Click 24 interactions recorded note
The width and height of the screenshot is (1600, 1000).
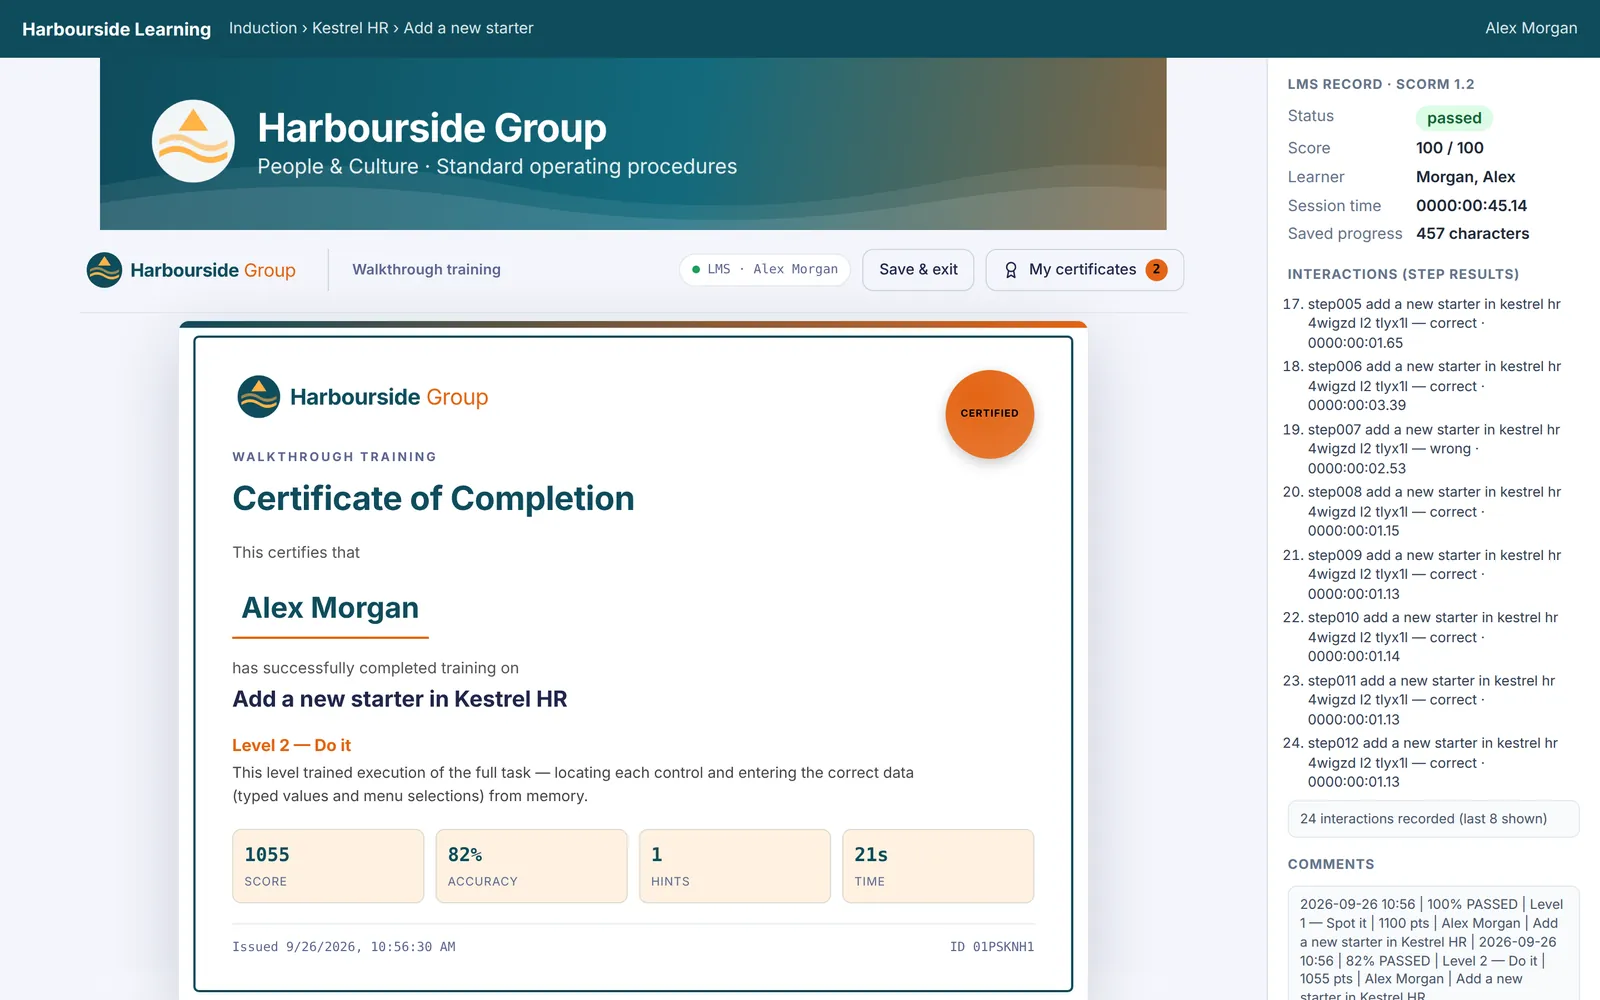point(1433,819)
